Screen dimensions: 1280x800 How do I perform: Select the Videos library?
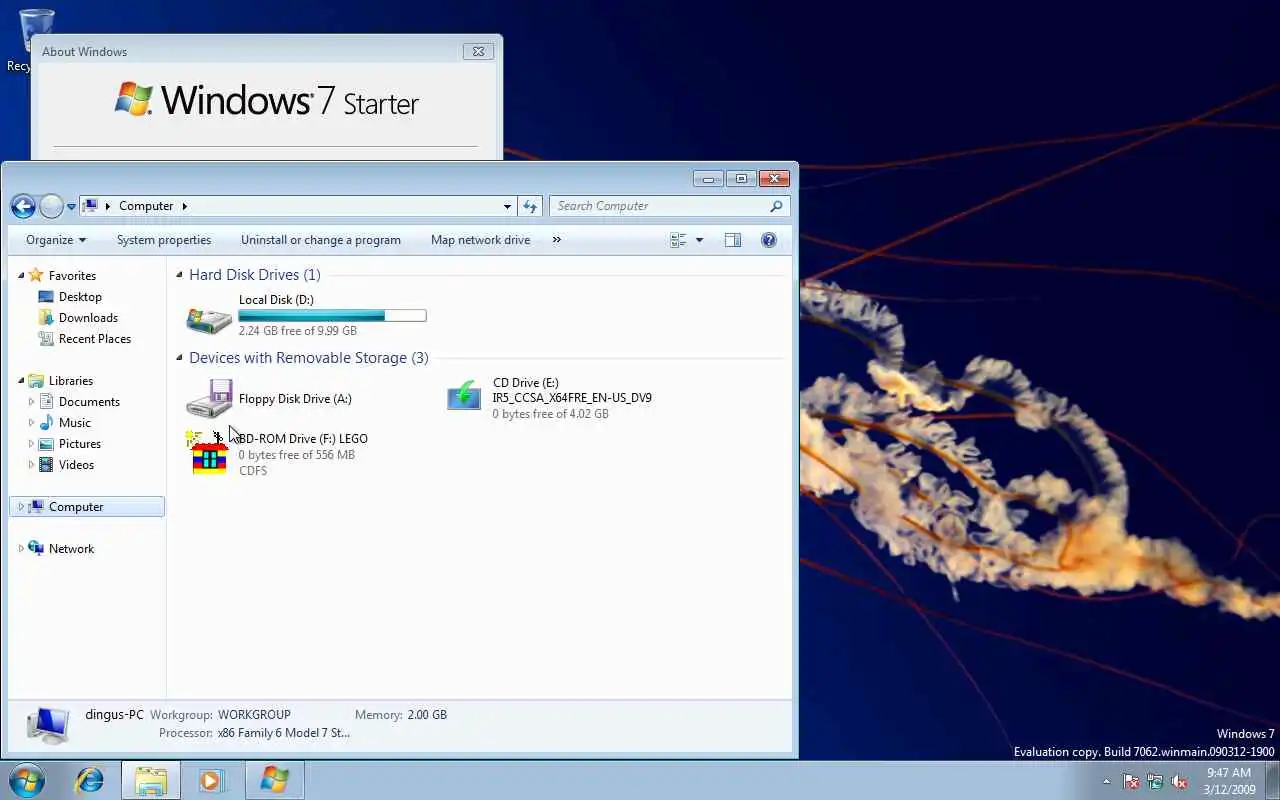(76, 465)
